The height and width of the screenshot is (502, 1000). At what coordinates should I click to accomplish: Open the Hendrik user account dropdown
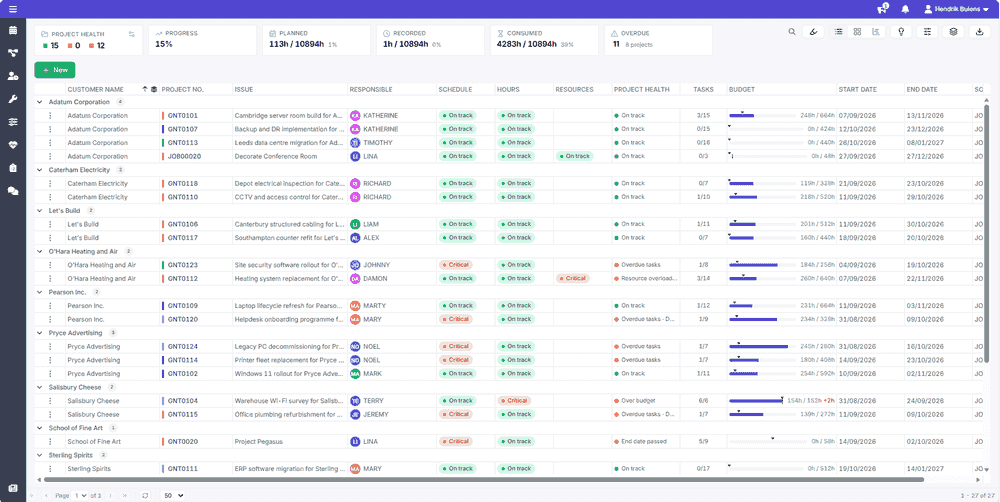click(956, 9)
